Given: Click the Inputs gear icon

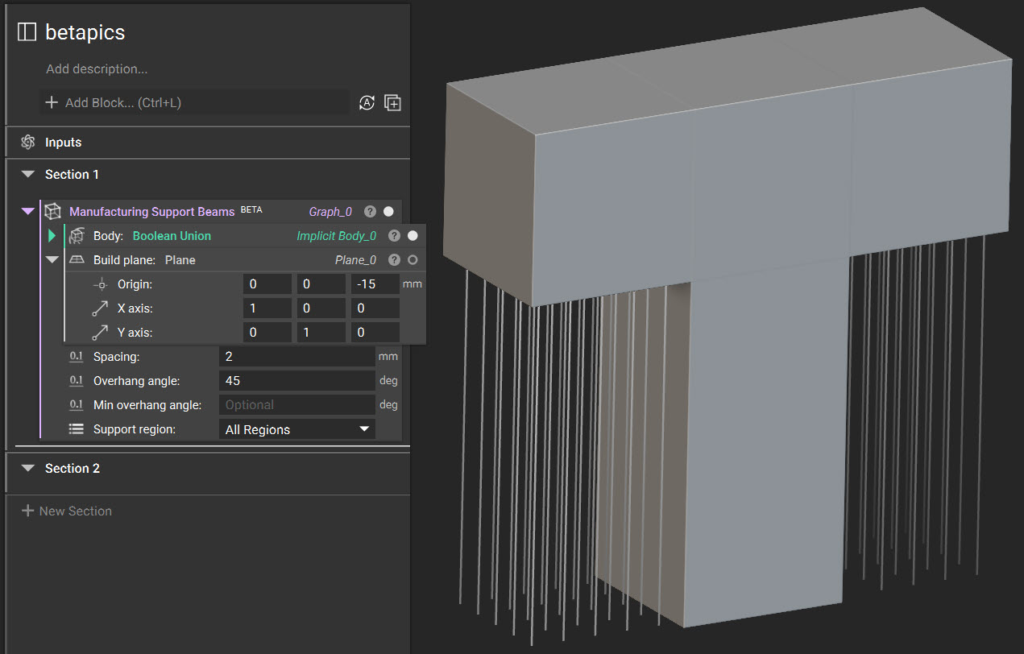Looking at the screenshot, I should [x=28, y=142].
